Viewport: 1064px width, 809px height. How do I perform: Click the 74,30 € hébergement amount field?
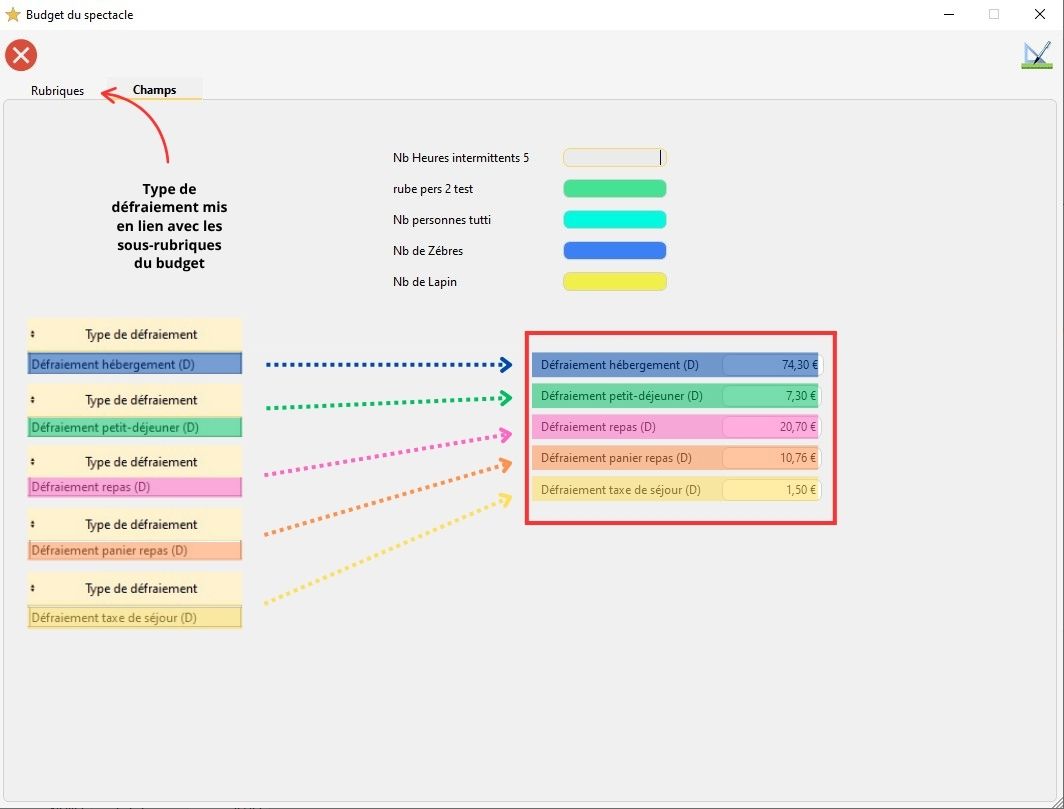pos(770,365)
